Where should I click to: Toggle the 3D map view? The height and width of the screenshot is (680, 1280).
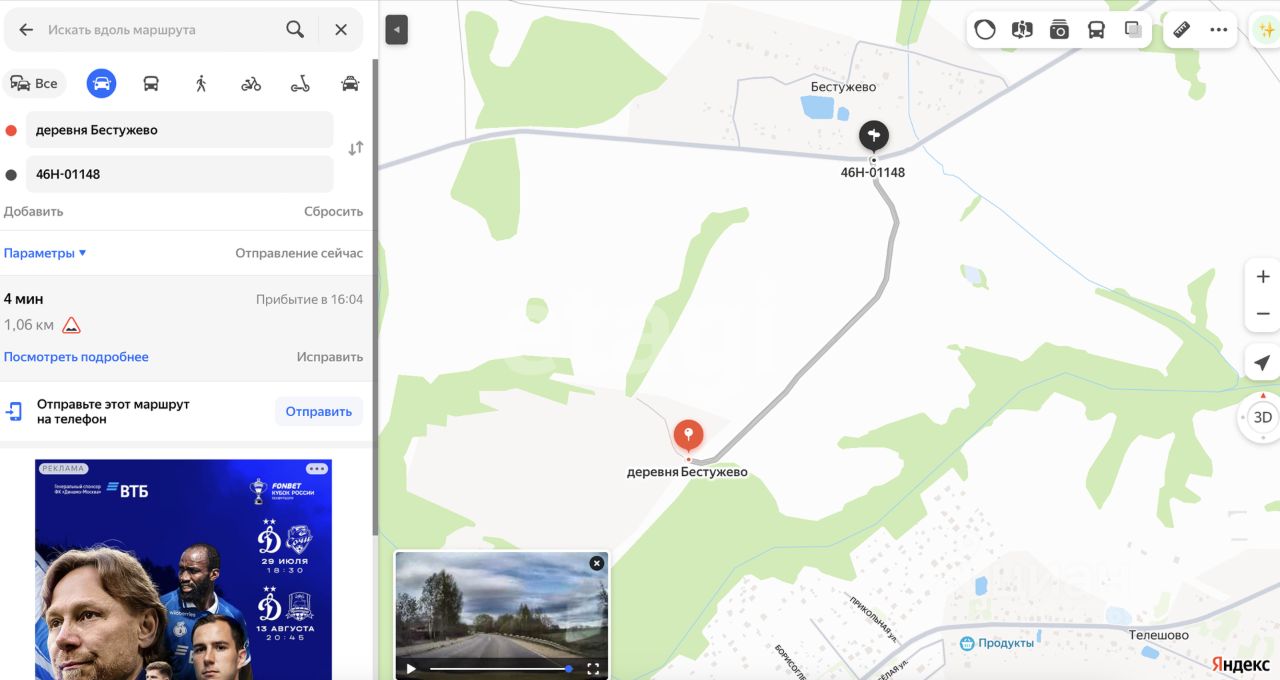coord(1262,417)
